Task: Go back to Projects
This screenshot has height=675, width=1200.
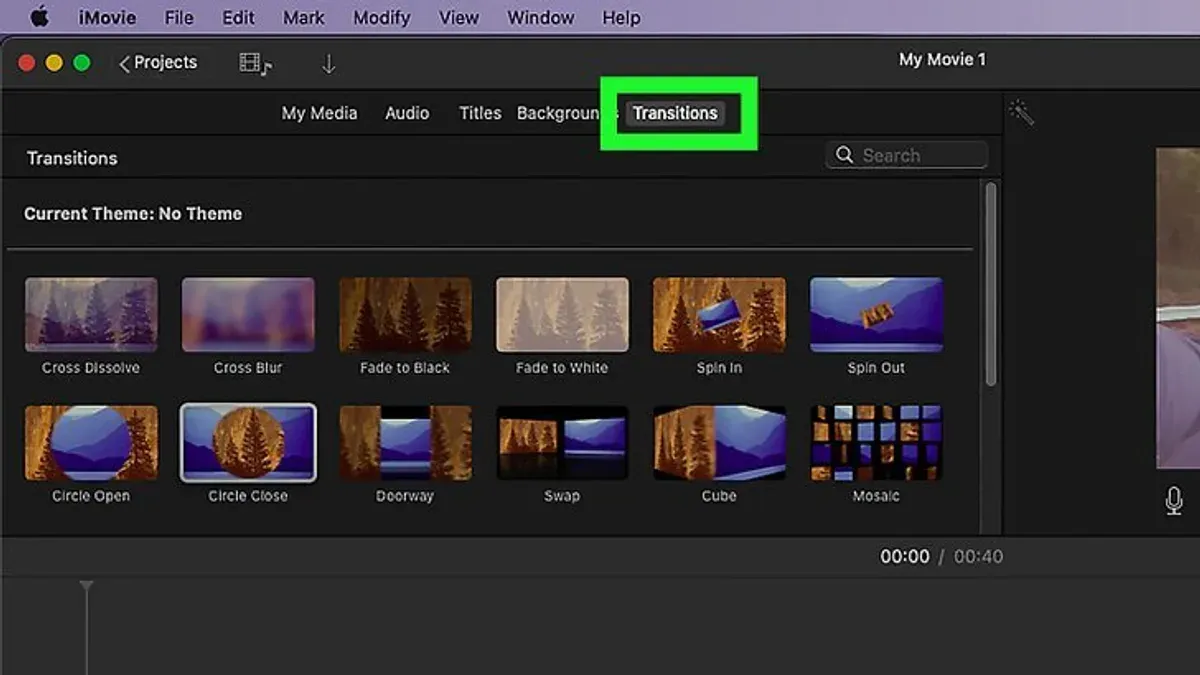Action: click(158, 63)
